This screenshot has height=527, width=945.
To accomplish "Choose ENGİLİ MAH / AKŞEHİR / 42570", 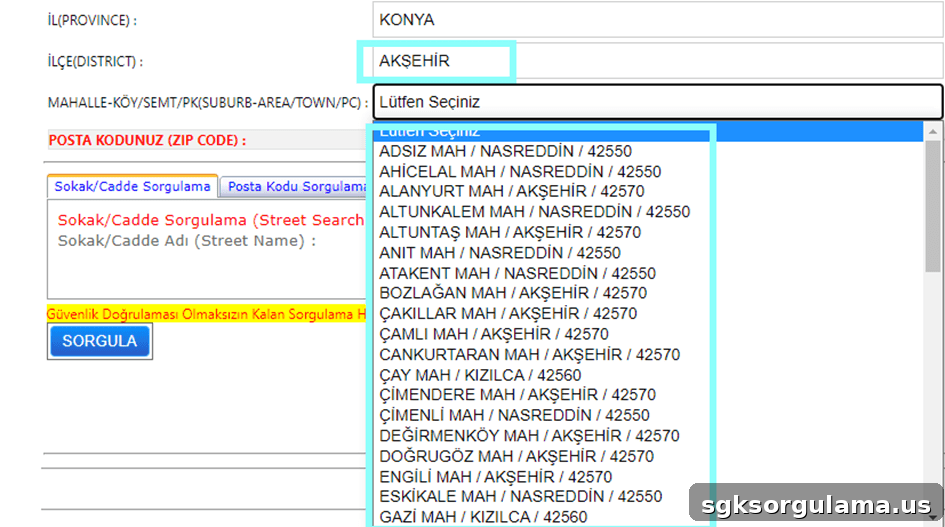I will click(x=648, y=478).
